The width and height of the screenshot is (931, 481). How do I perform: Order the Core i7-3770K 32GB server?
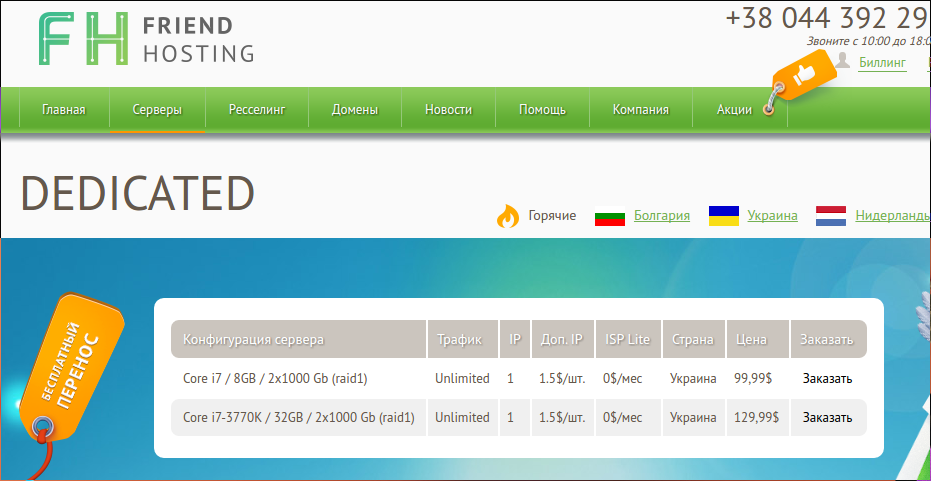[828, 417]
